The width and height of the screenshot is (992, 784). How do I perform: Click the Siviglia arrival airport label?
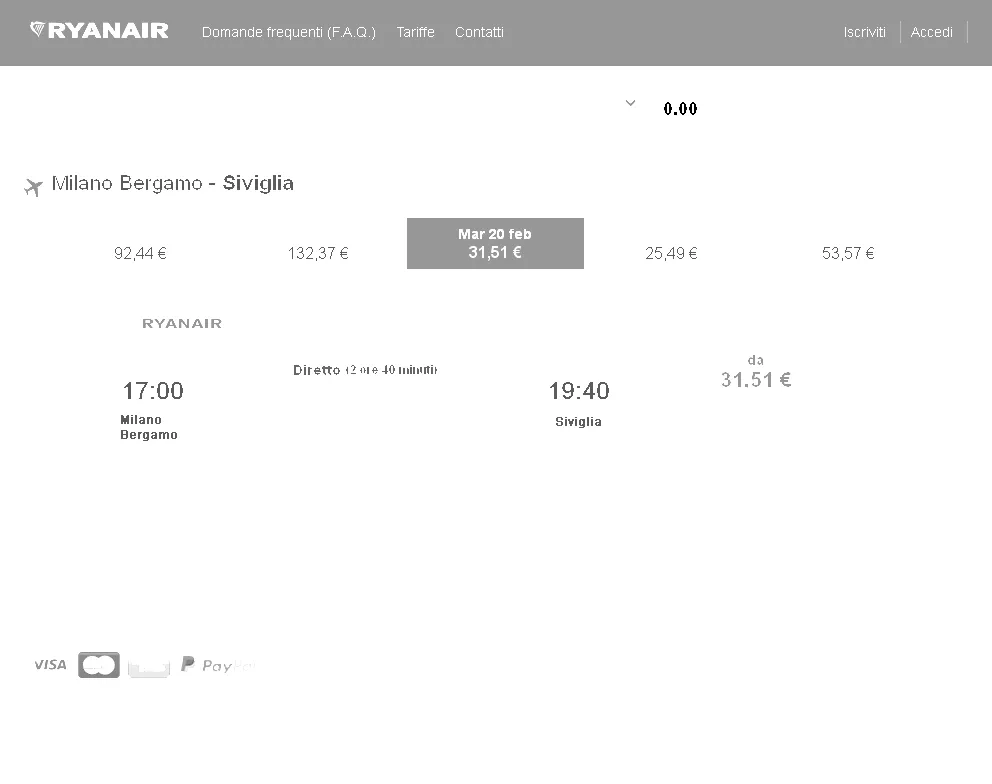click(578, 421)
